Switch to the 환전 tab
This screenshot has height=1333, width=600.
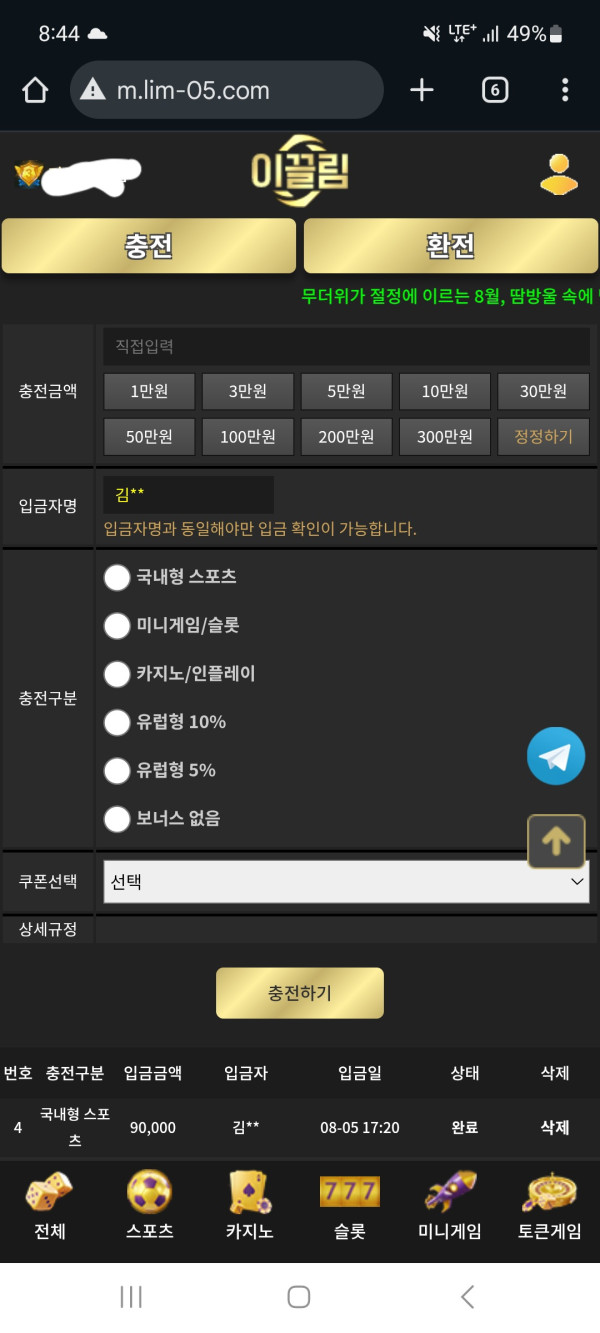click(x=450, y=246)
